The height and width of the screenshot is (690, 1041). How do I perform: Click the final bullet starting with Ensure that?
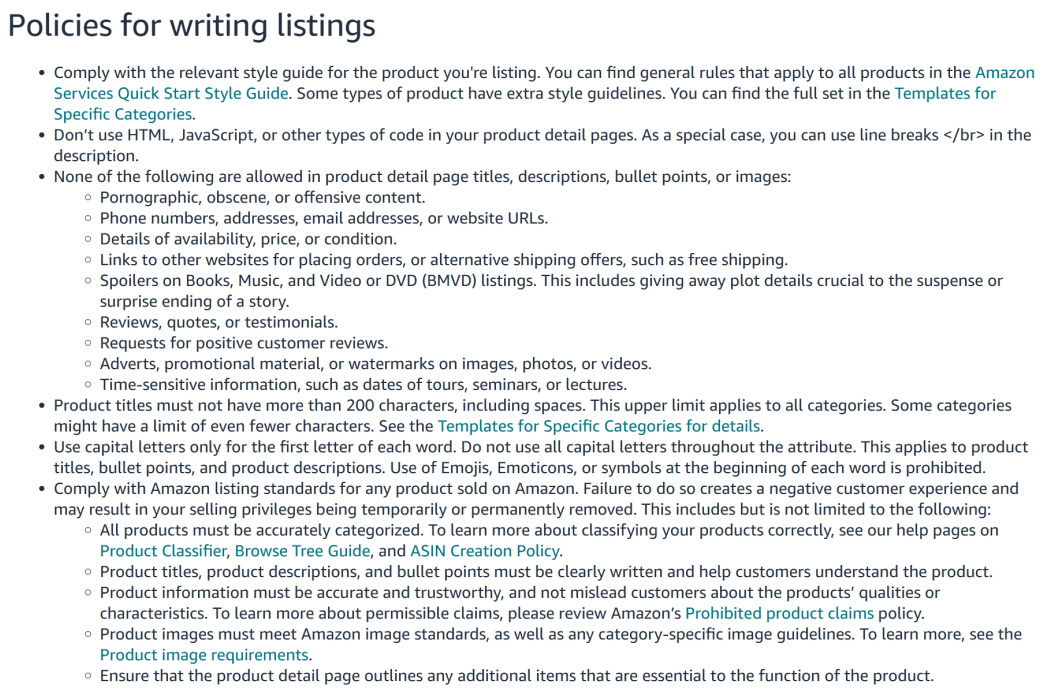tap(516, 676)
